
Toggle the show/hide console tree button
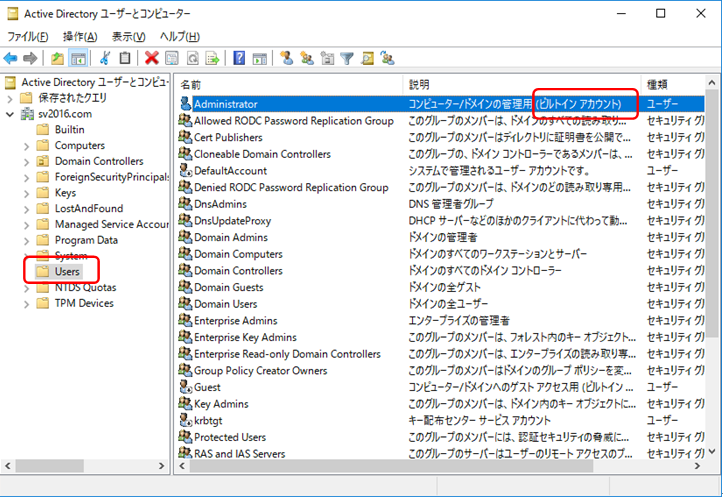coord(78,59)
